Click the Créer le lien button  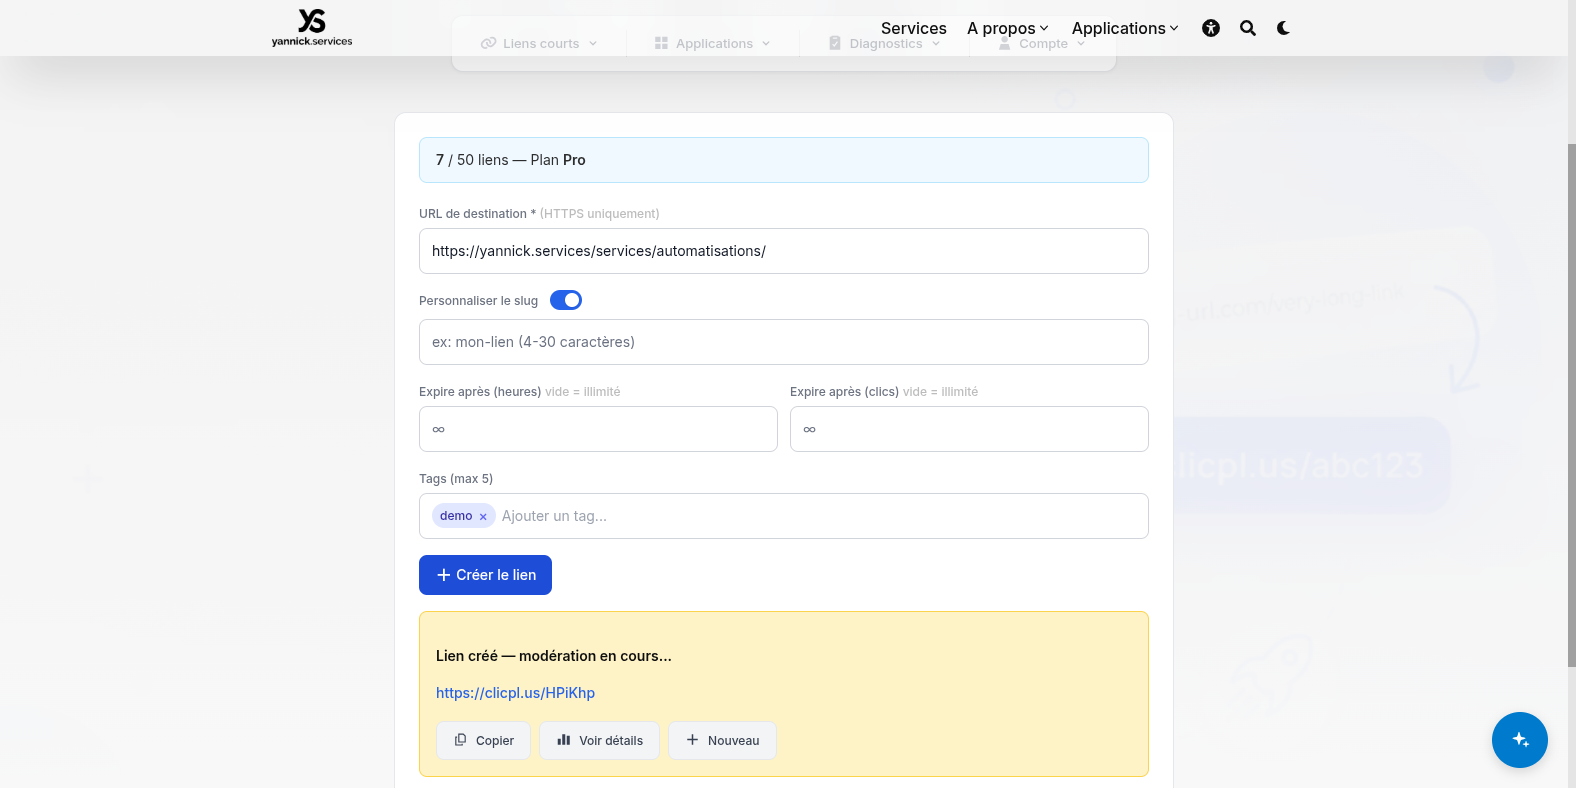(x=485, y=575)
